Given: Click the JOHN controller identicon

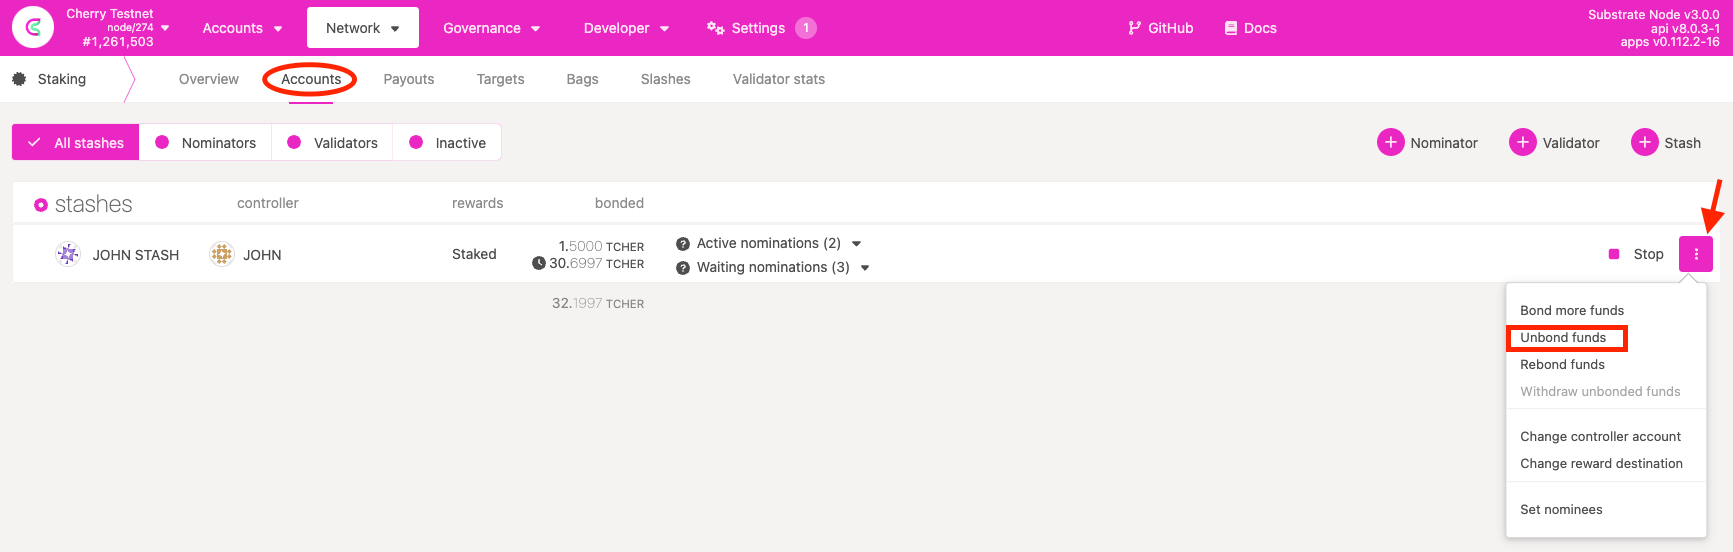Looking at the screenshot, I should click(221, 254).
